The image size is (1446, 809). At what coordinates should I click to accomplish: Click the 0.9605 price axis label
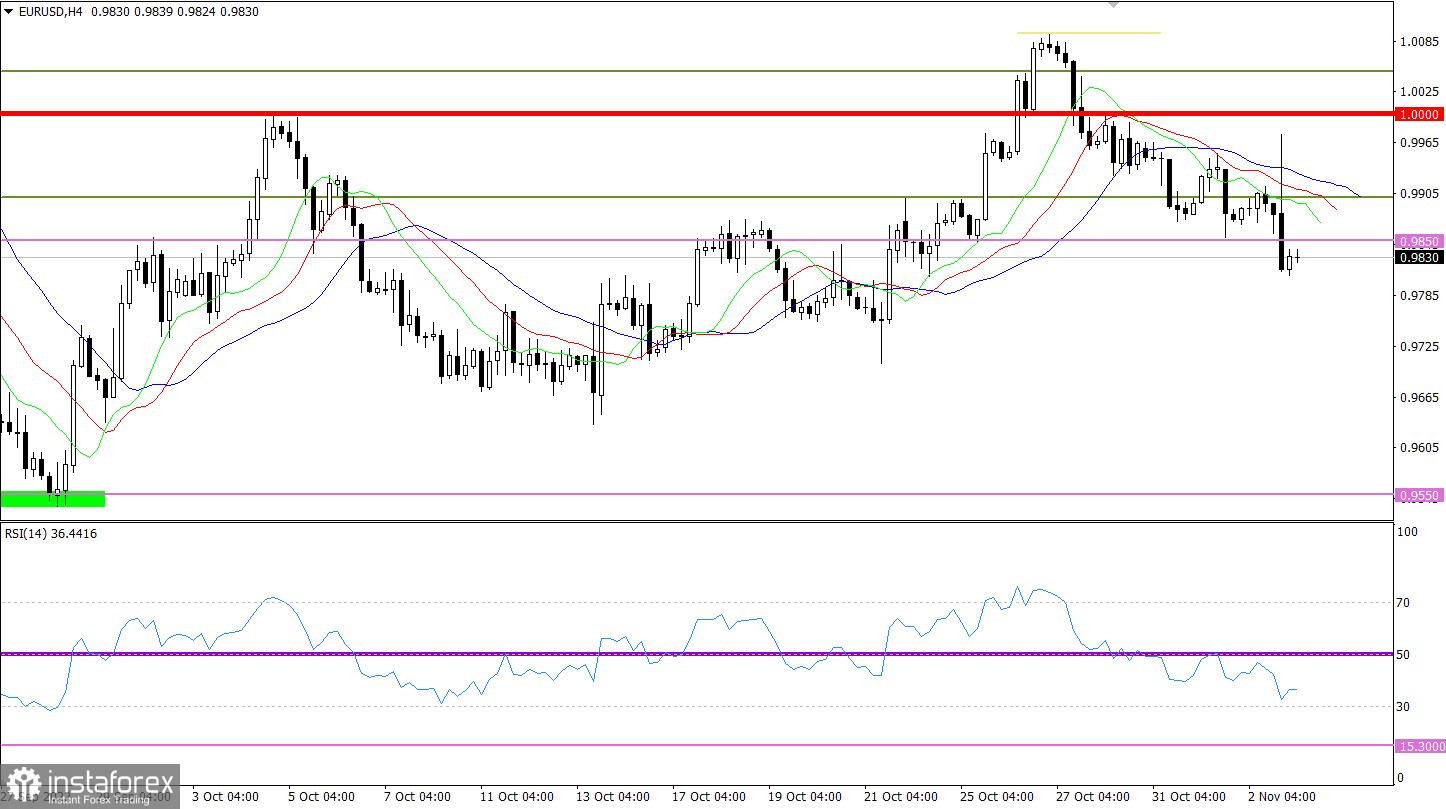1420,449
